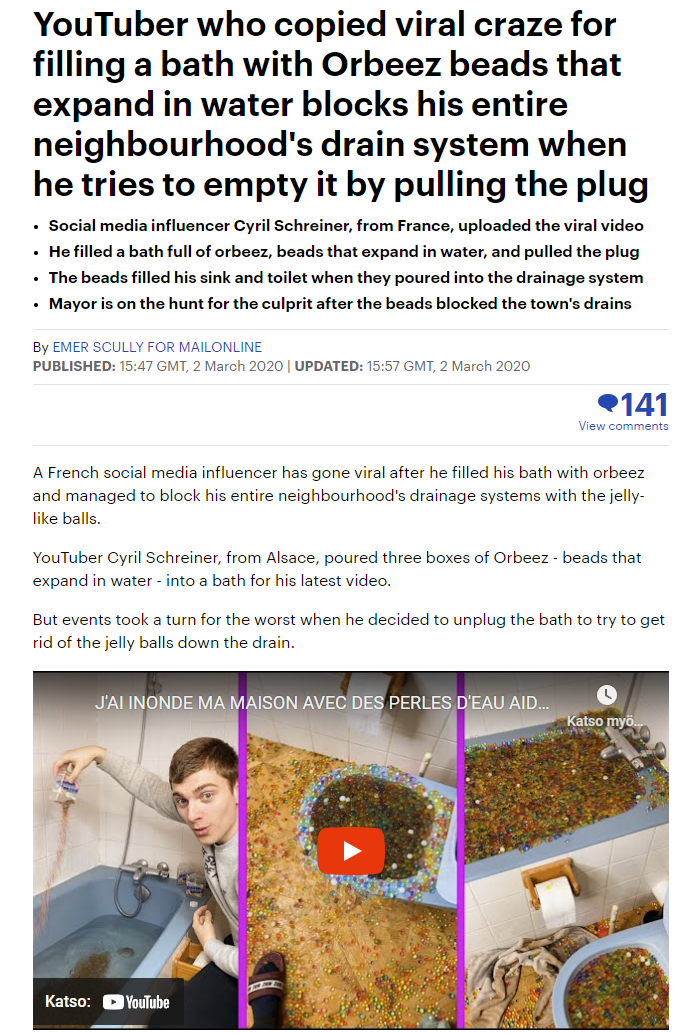Click the 141 comments count
The image size is (675, 1033).
click(x=644, y=404)
